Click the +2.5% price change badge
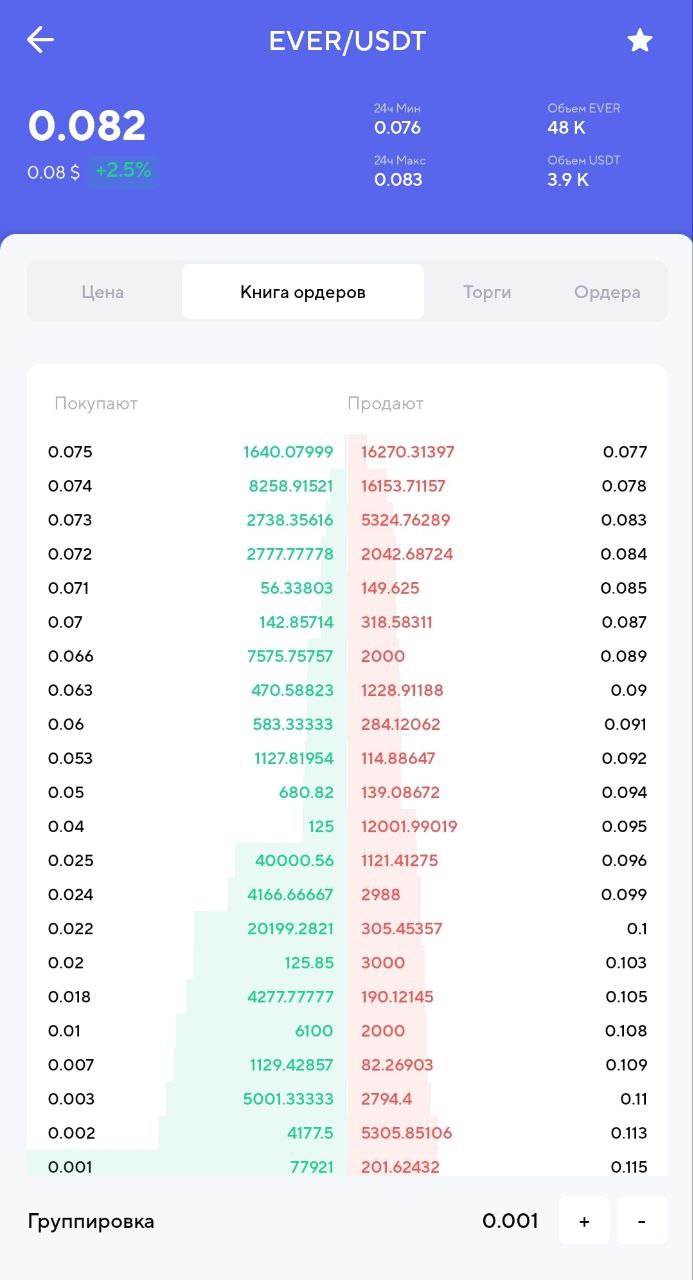The image size is (693, 1280). [123, 171]
